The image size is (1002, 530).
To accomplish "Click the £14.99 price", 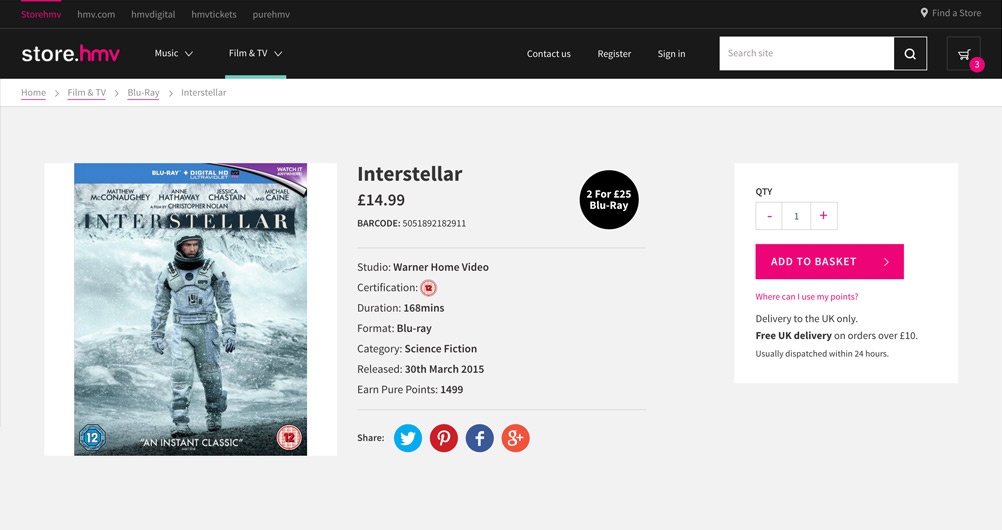I will click(381, 200).
